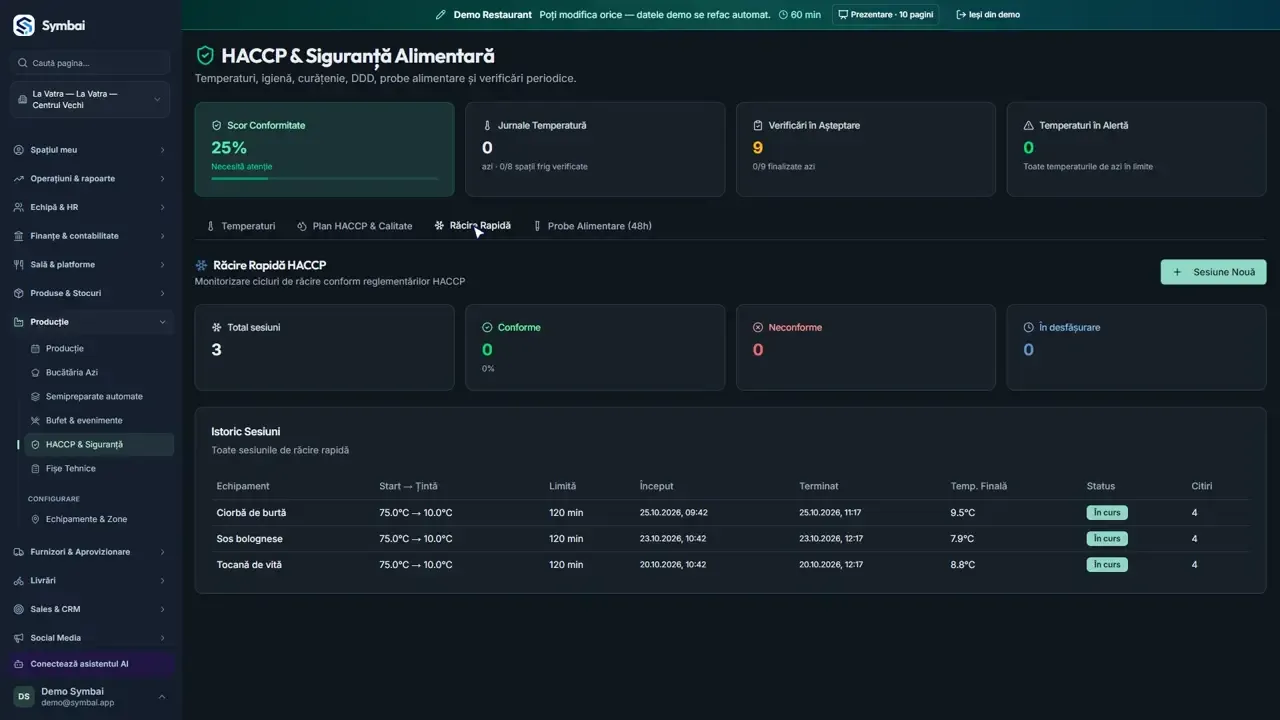Click the clock icon in În desfășurare card
This screenshot has width=1280, height=720.
click(1028, 327)
